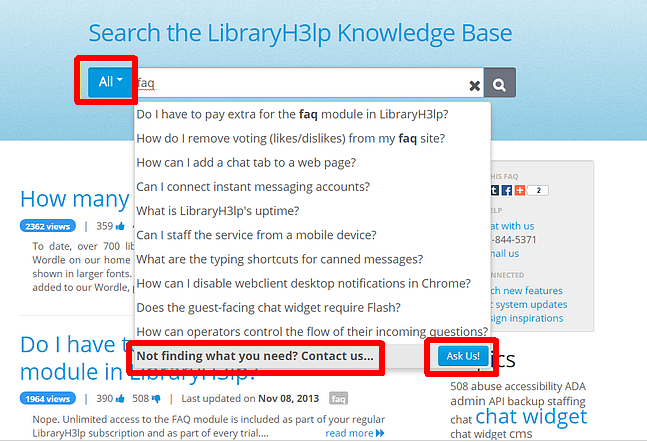Choose suggestion 'How can I add a chat tab'
The height and width of the screenshot is (442, 647).
246,163
